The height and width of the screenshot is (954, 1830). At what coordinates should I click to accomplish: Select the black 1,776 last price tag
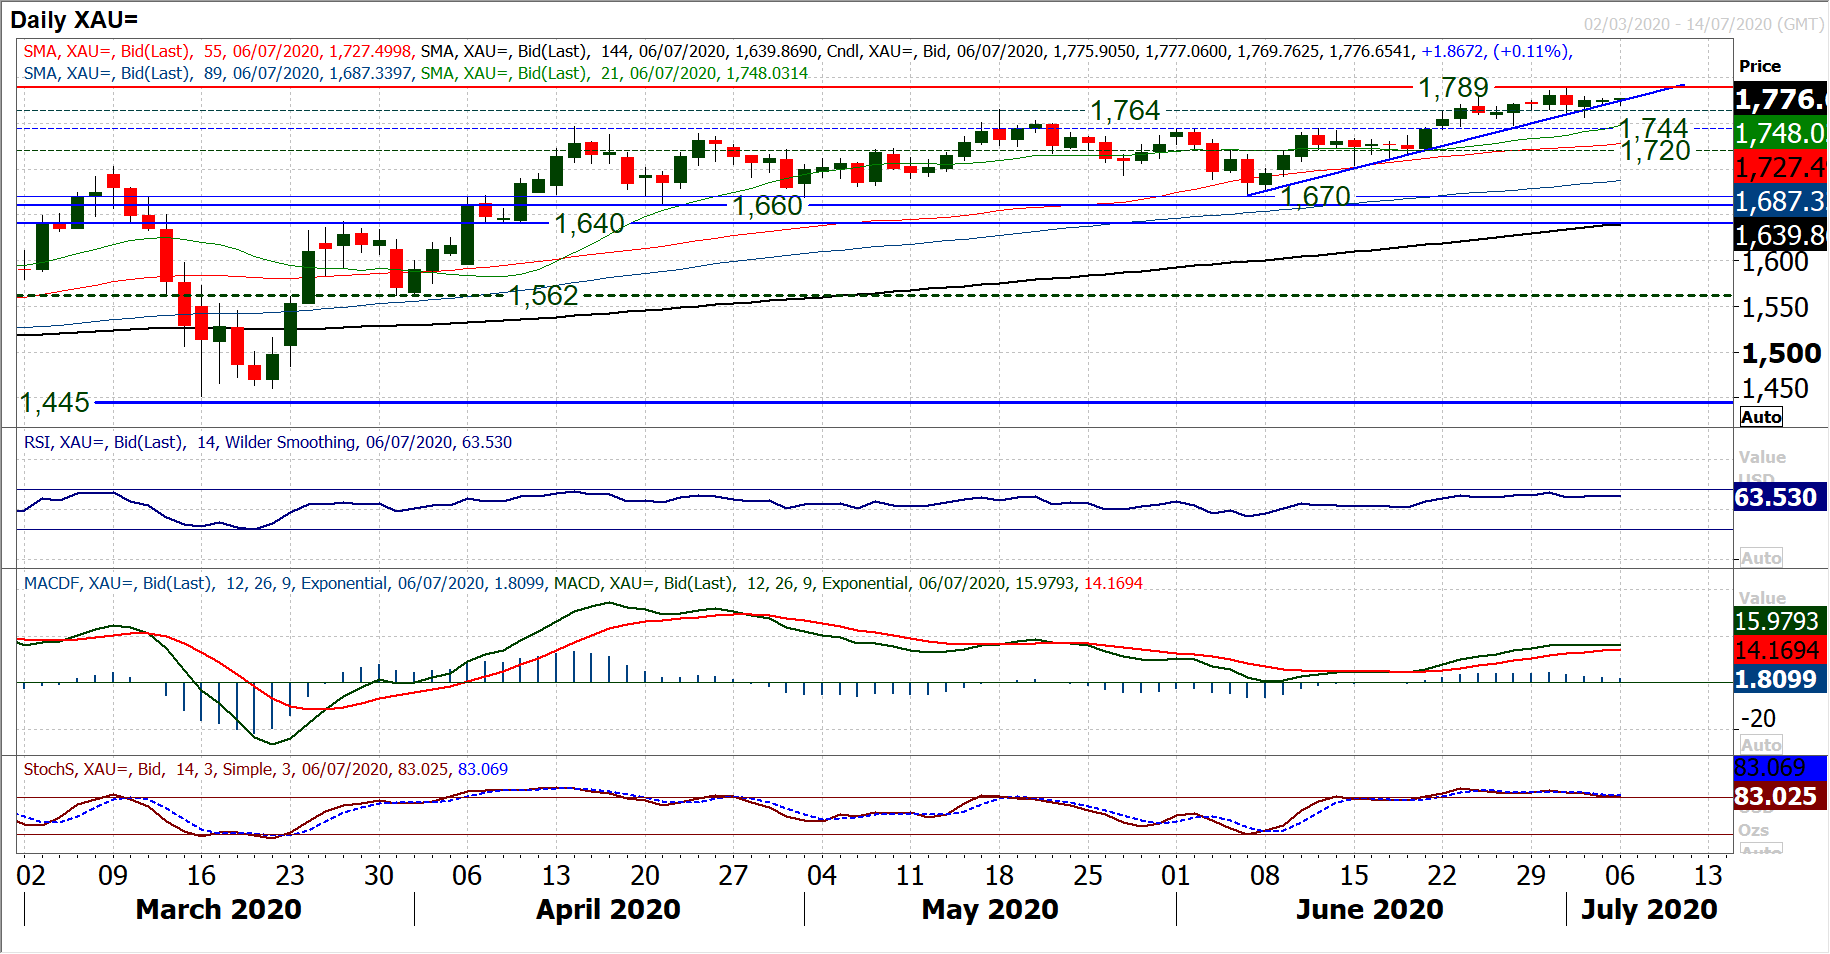click(x=1780, y=99)
